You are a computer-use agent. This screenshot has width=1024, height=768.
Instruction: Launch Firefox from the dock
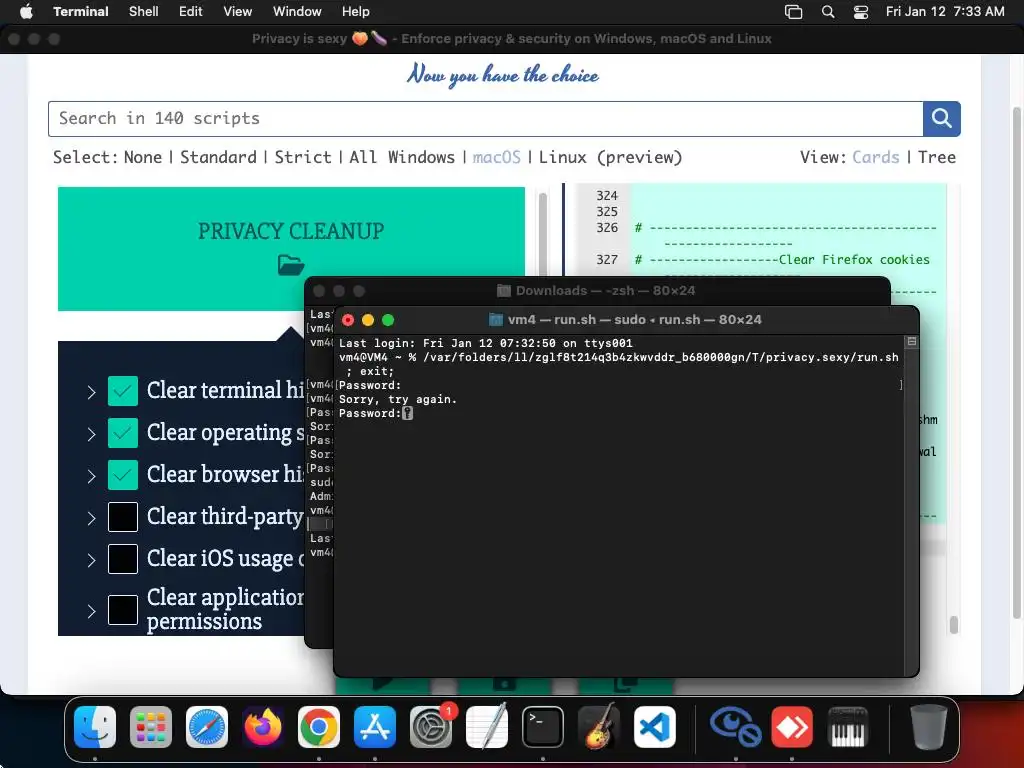(x=263, y=727)
